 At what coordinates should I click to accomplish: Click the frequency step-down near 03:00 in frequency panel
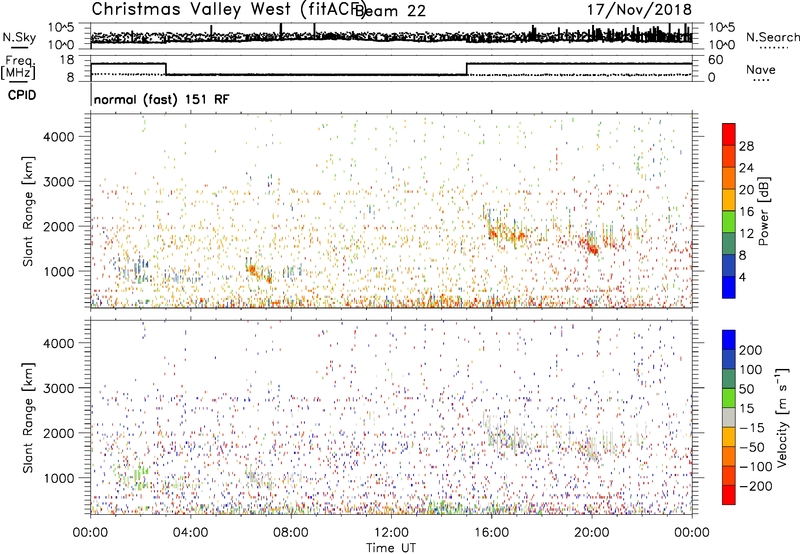[166, 69]
